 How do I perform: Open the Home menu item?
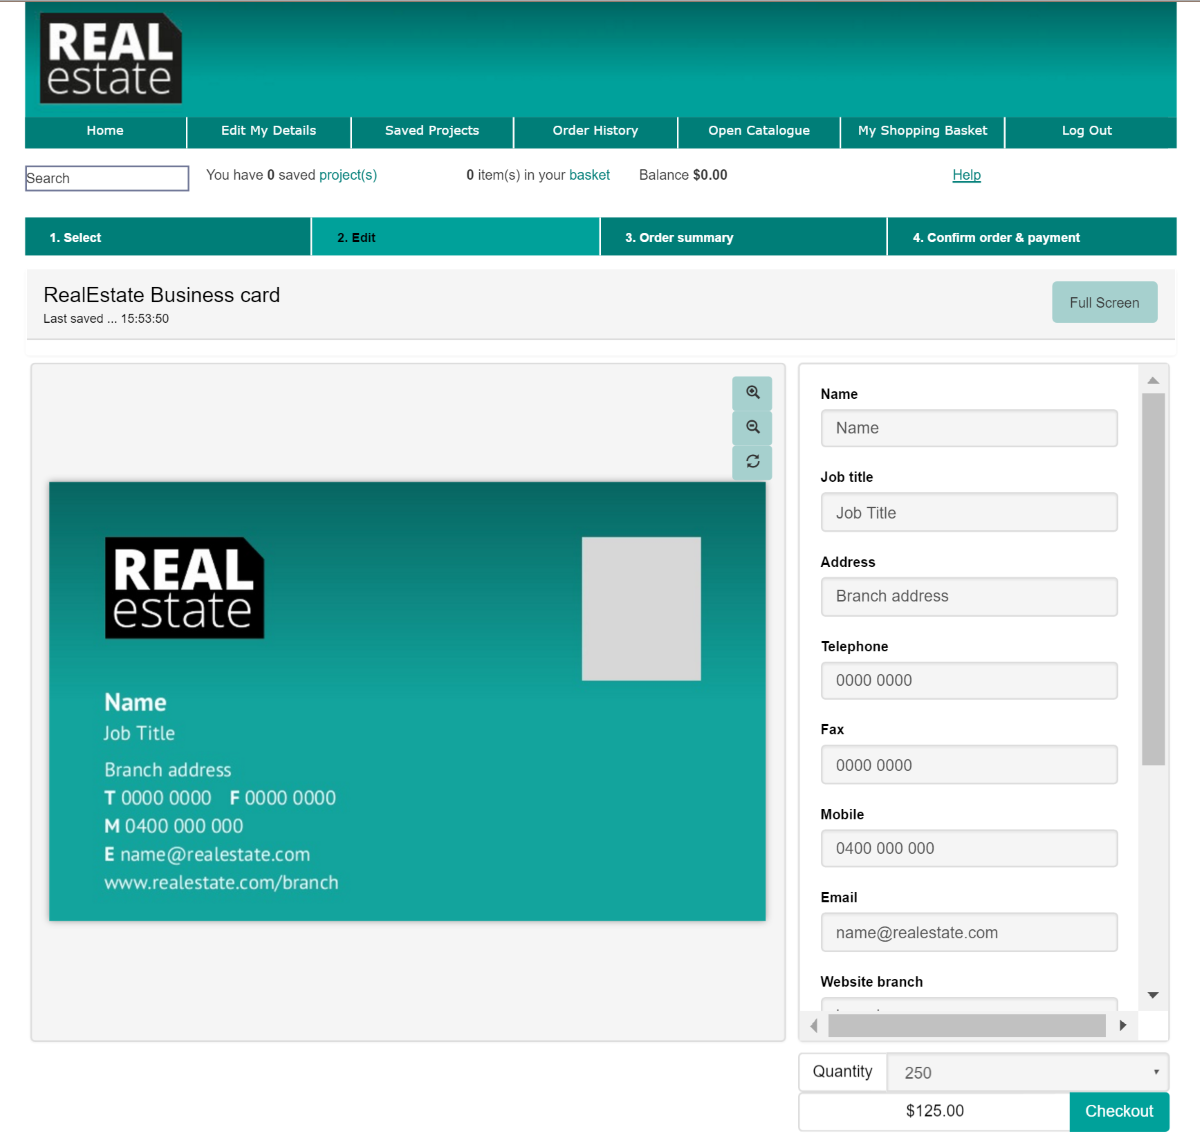pyautogui.click(x=105, y=131)
